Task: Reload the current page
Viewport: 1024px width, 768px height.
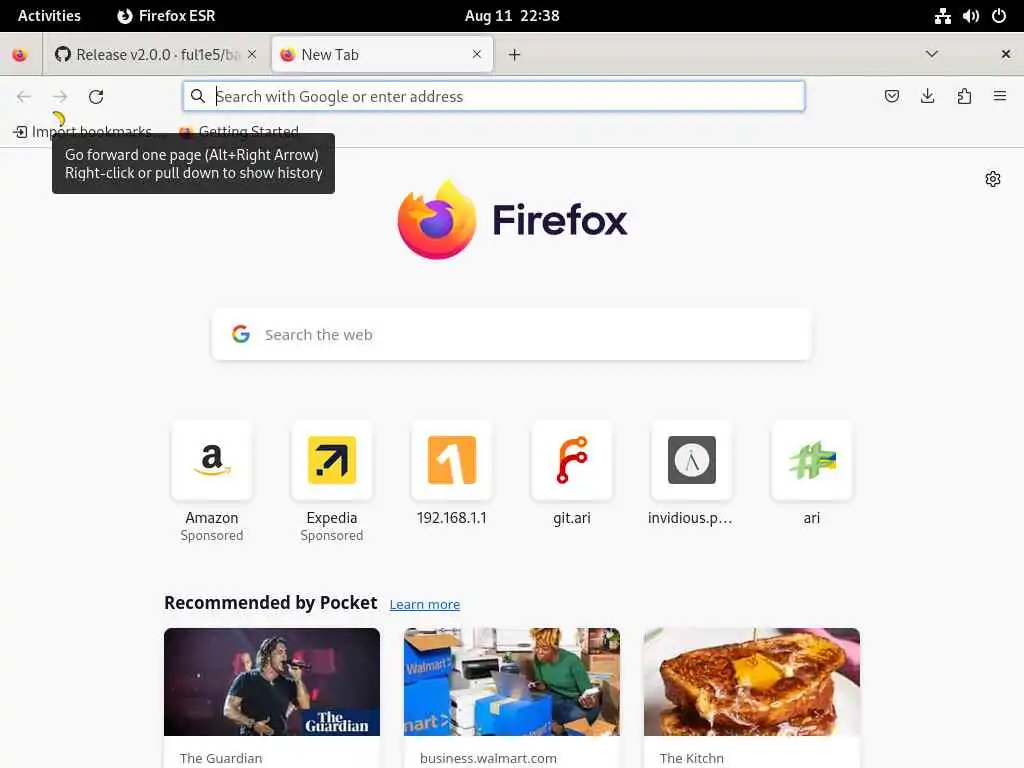Action: click(96, 97)
